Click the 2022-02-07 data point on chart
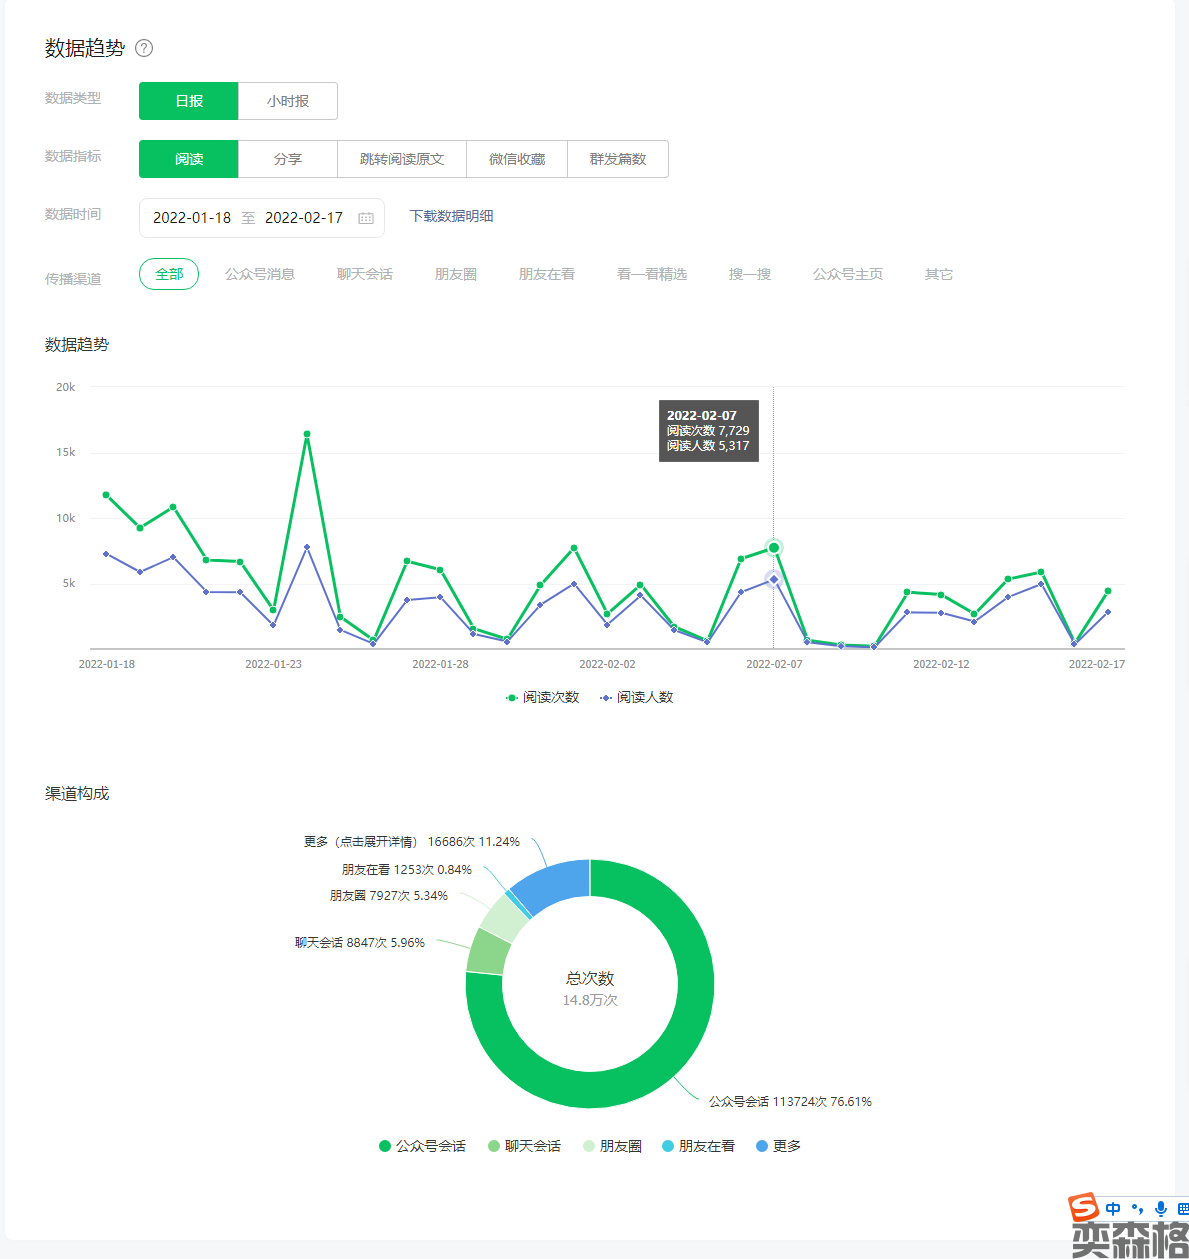 773,548
